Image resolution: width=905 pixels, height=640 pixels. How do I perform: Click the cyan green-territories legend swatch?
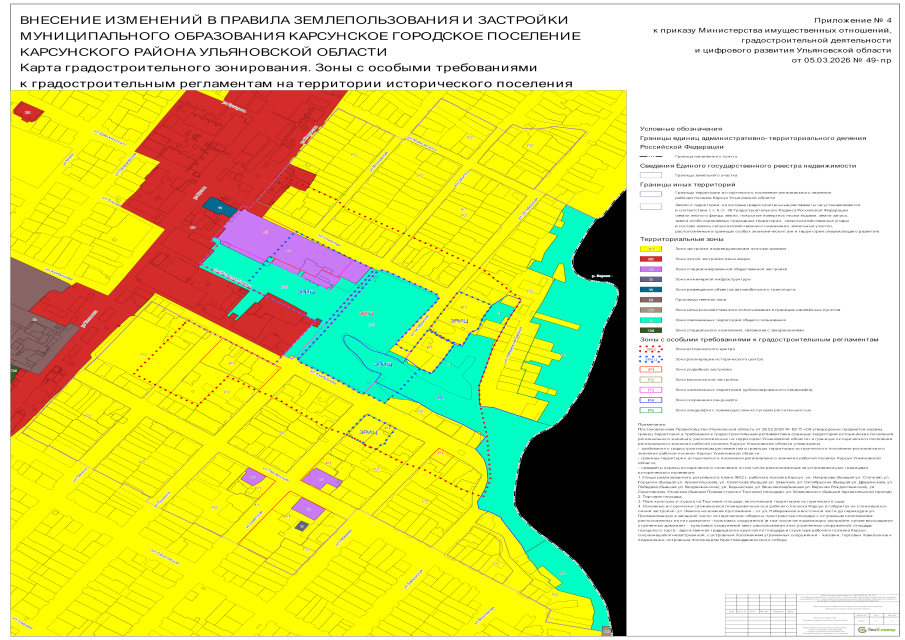pyautogui.click(x=651, y=319)
